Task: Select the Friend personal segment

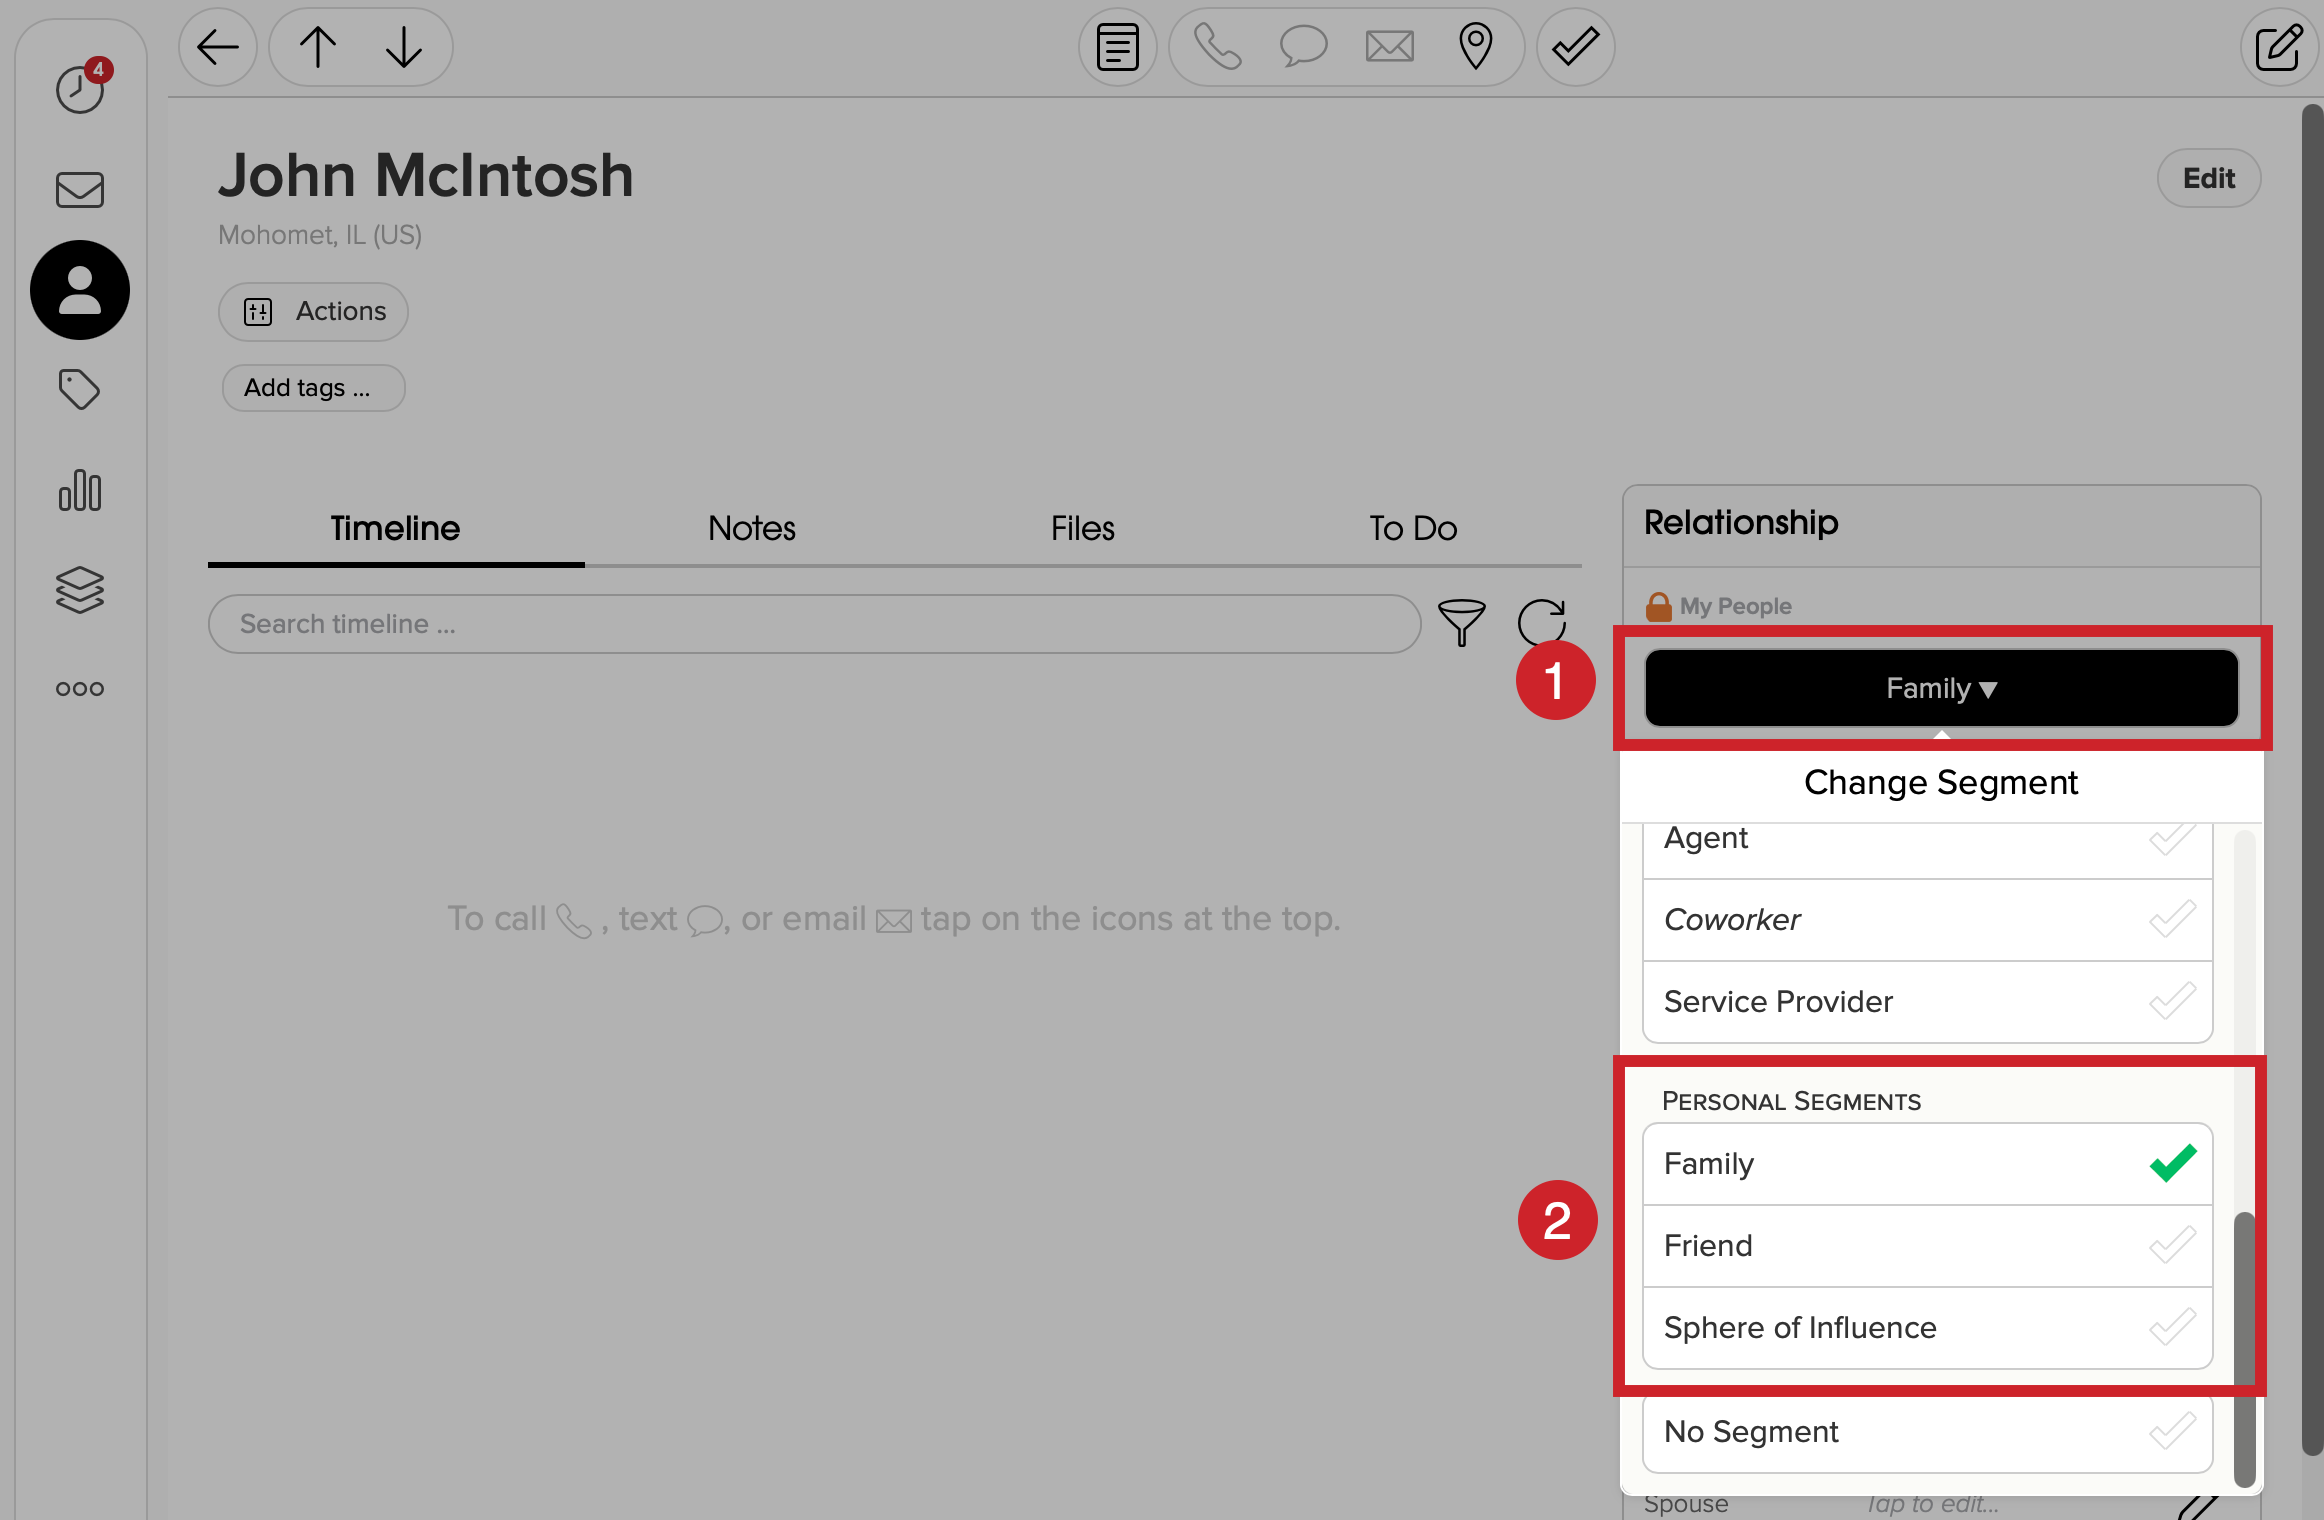Action: pyautogui.click(x=1927, y=1245)
